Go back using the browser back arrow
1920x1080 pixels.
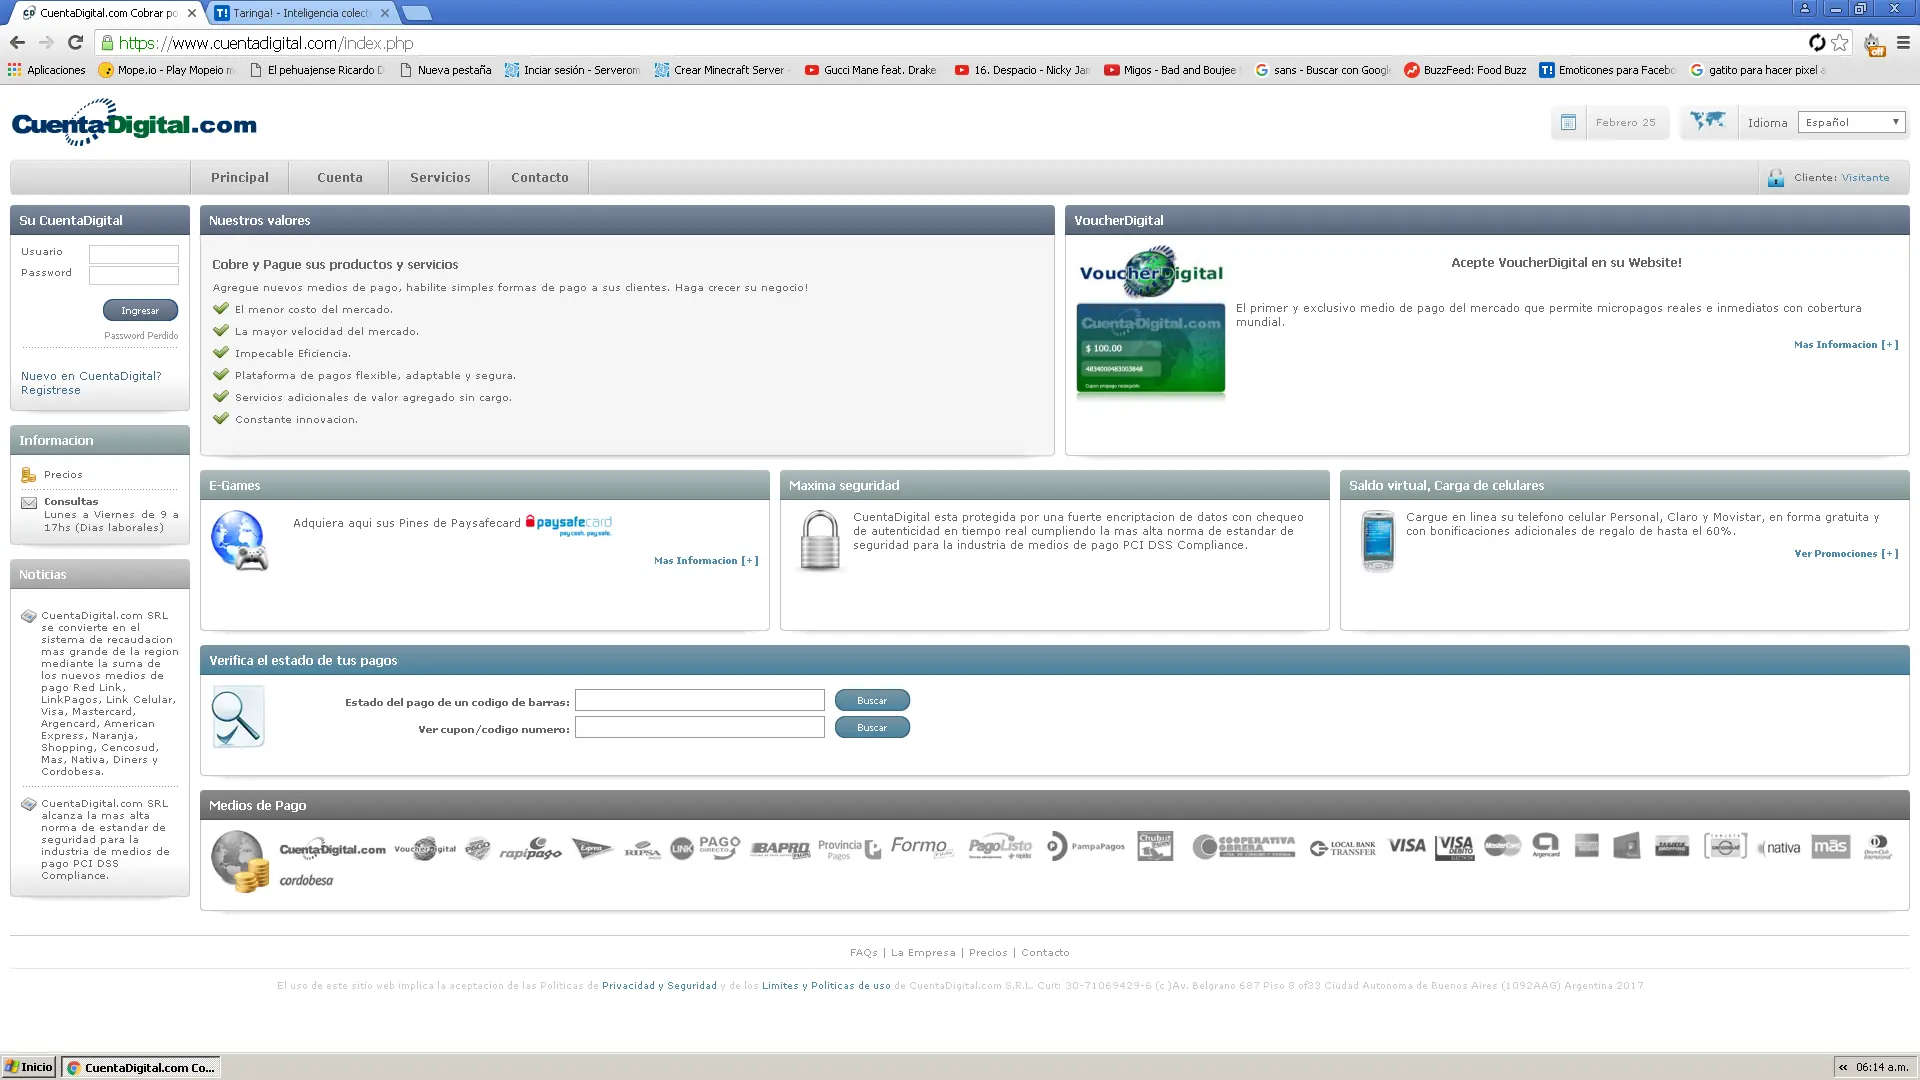pos(17,43)
